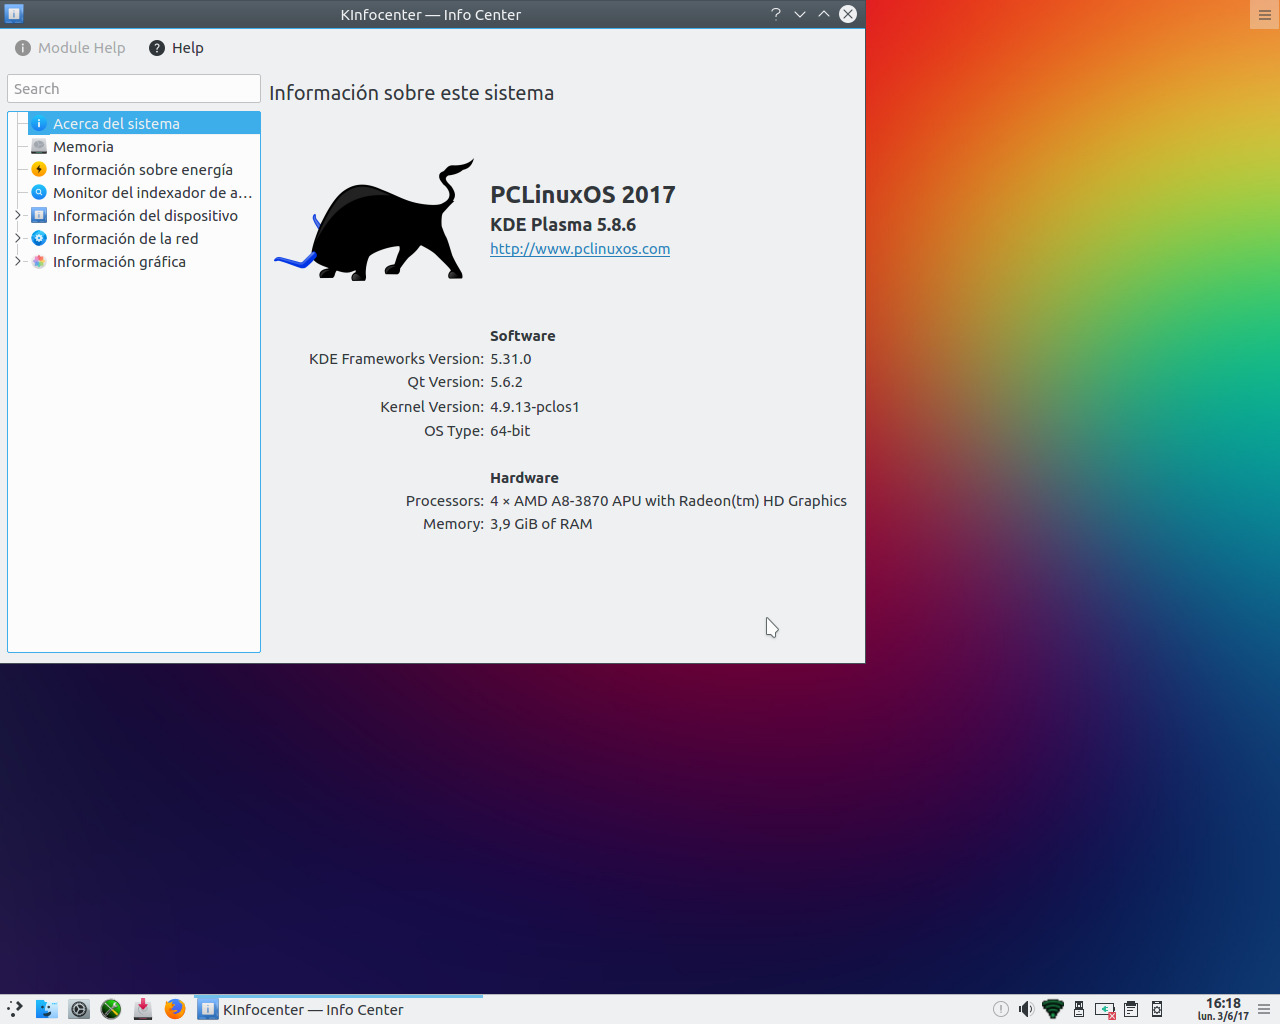Click the PCLinuxOS 2017 heading
The image size is (1280, 1024).
coord(583,195)
